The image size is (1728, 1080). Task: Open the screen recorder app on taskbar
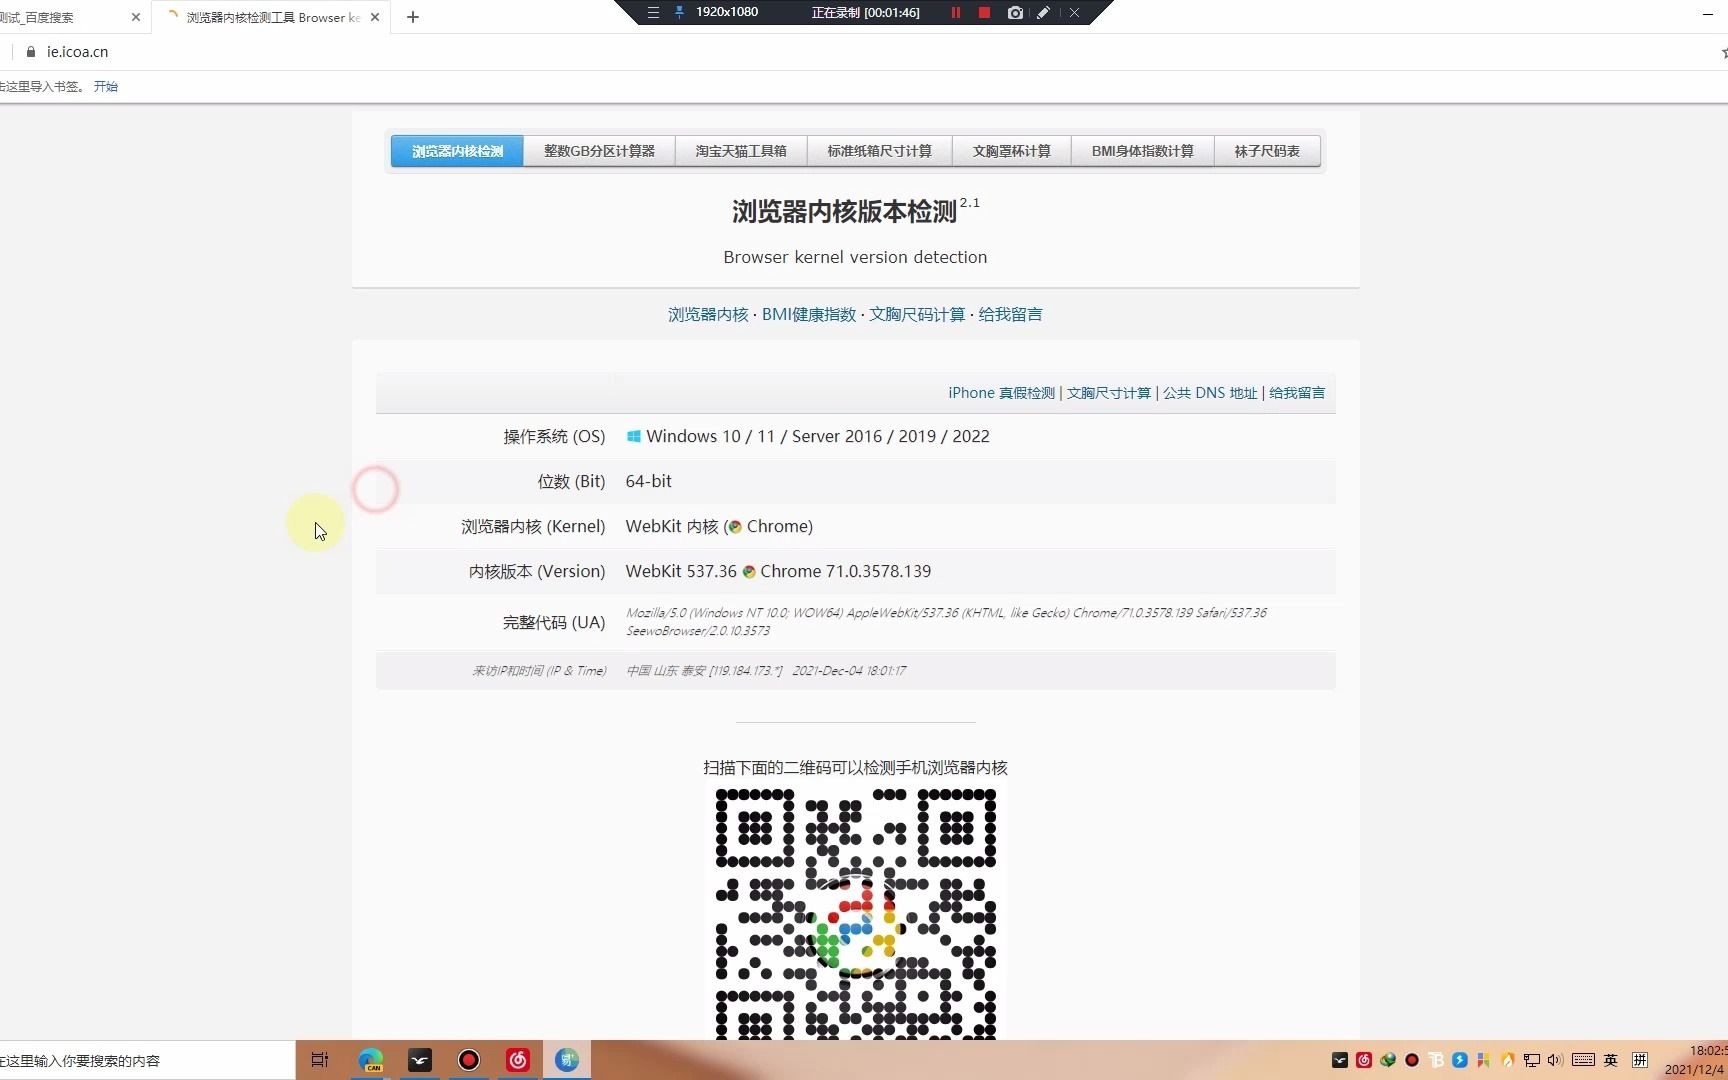[469, 1060]
